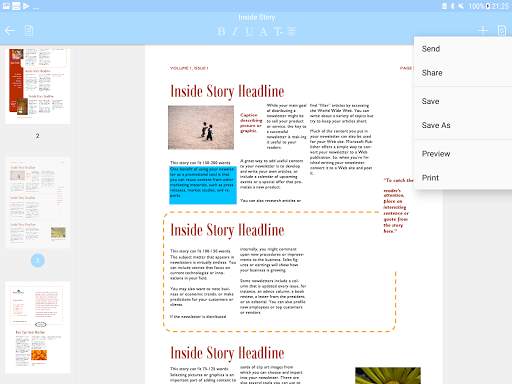The height and width of the screenshot is (384, 512).
Task: Open the document pages icon
Action: (x=29, y=31)
